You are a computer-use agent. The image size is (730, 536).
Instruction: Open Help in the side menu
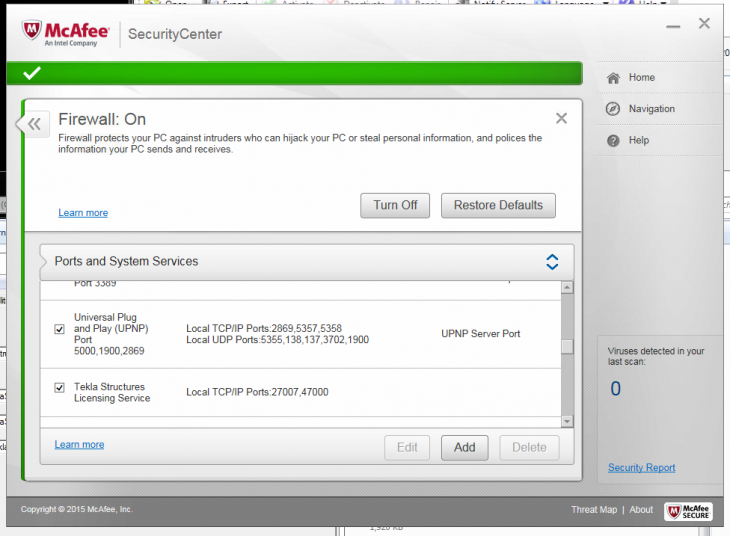pyautogui.click(x=639, y=140)
